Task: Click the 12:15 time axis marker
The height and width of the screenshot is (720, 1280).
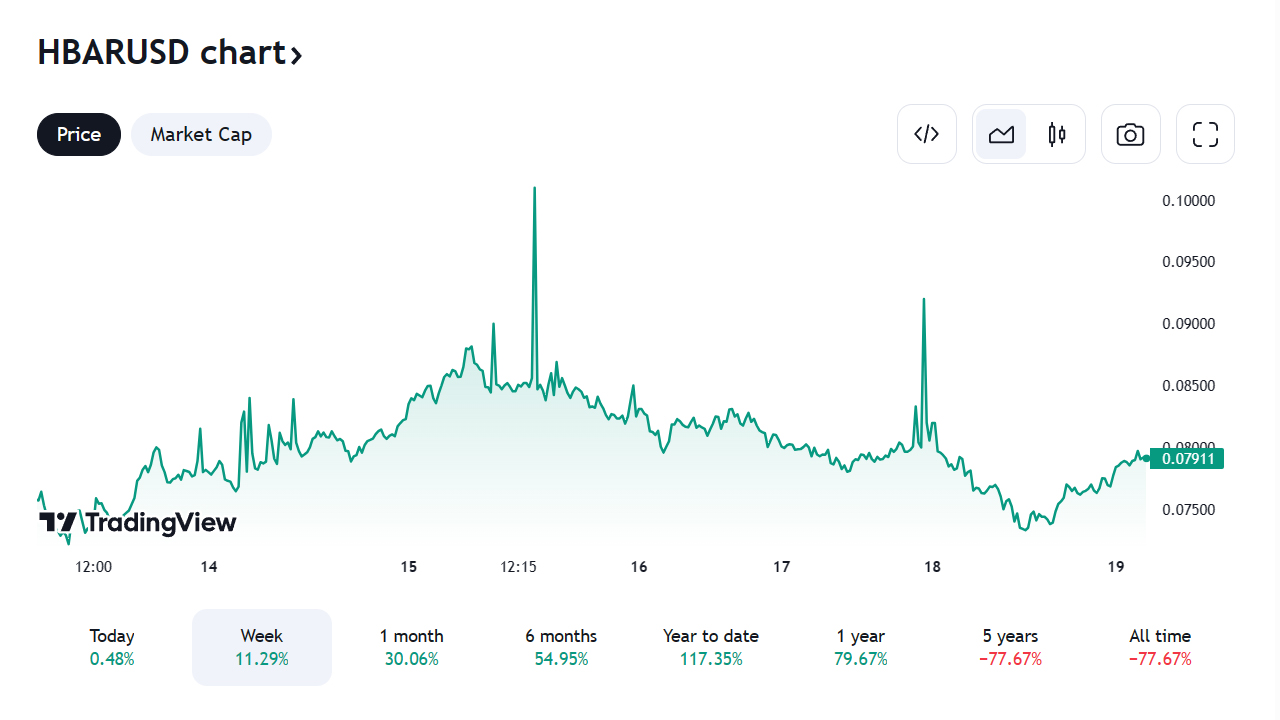Action: click(518, 567)
